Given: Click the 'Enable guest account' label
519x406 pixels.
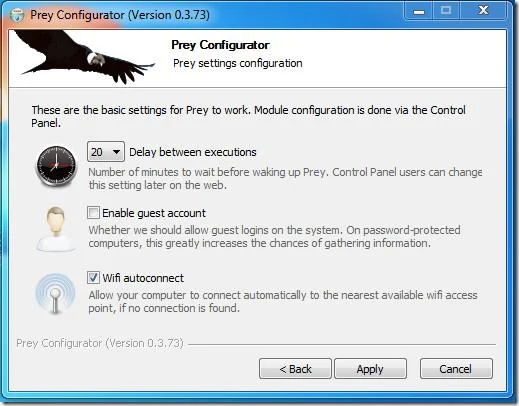Looking at the screenshot, I should (154, 213).
